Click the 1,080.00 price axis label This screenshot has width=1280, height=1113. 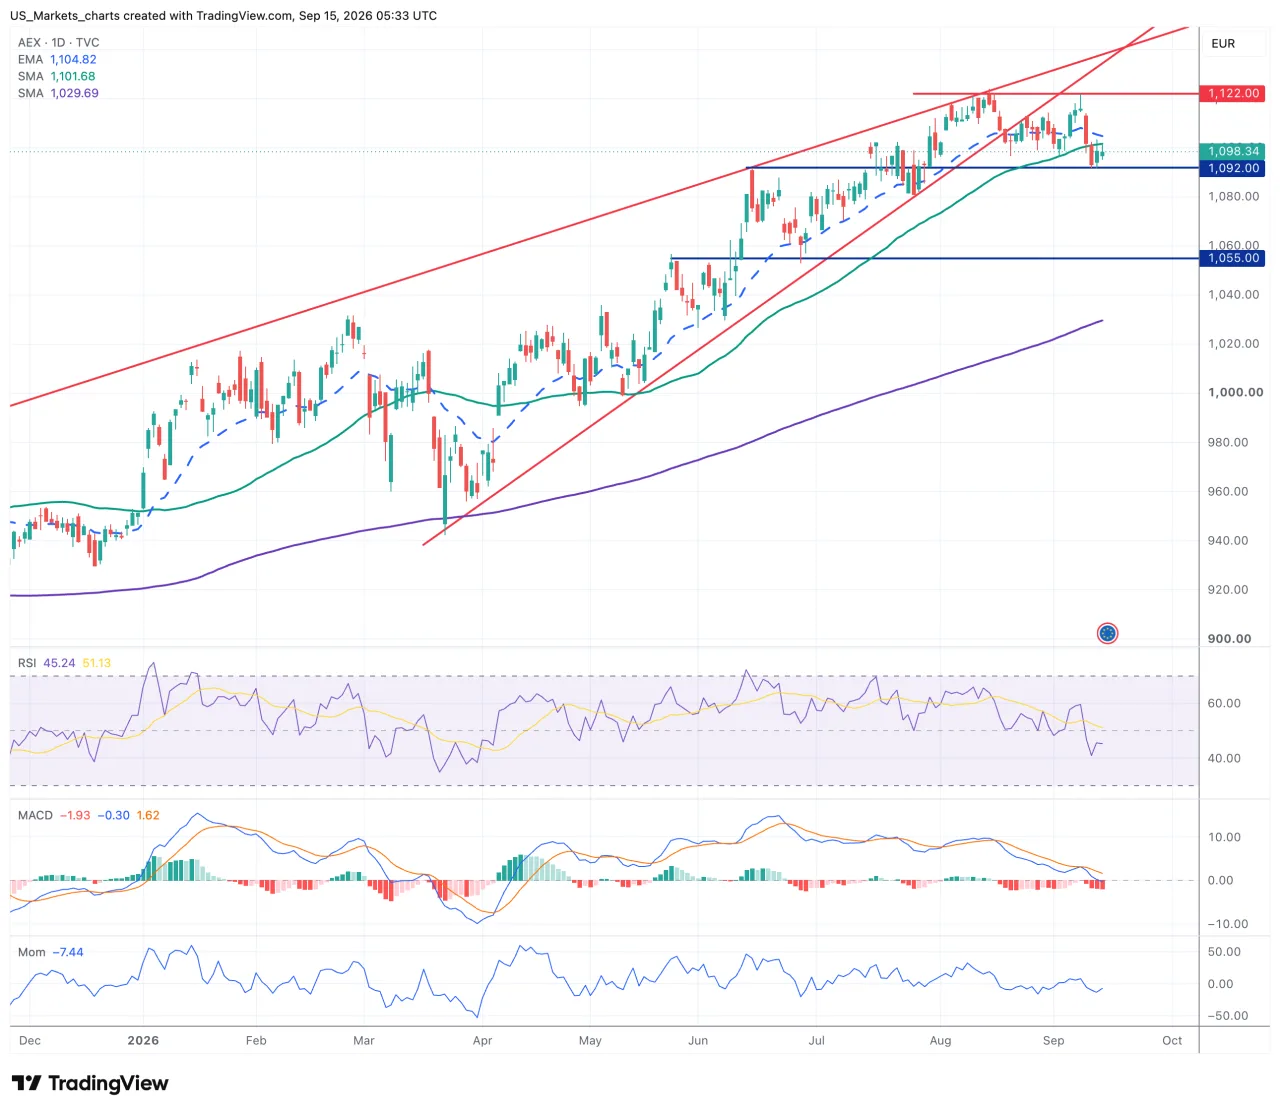click(x=1233, y=196)
